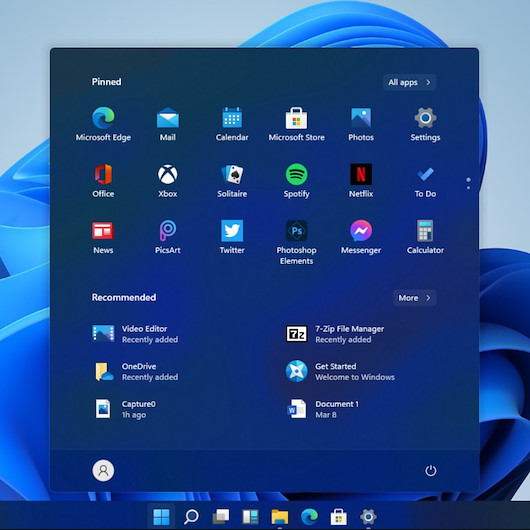Open recommended Video Editor

[x=135, y=334]
